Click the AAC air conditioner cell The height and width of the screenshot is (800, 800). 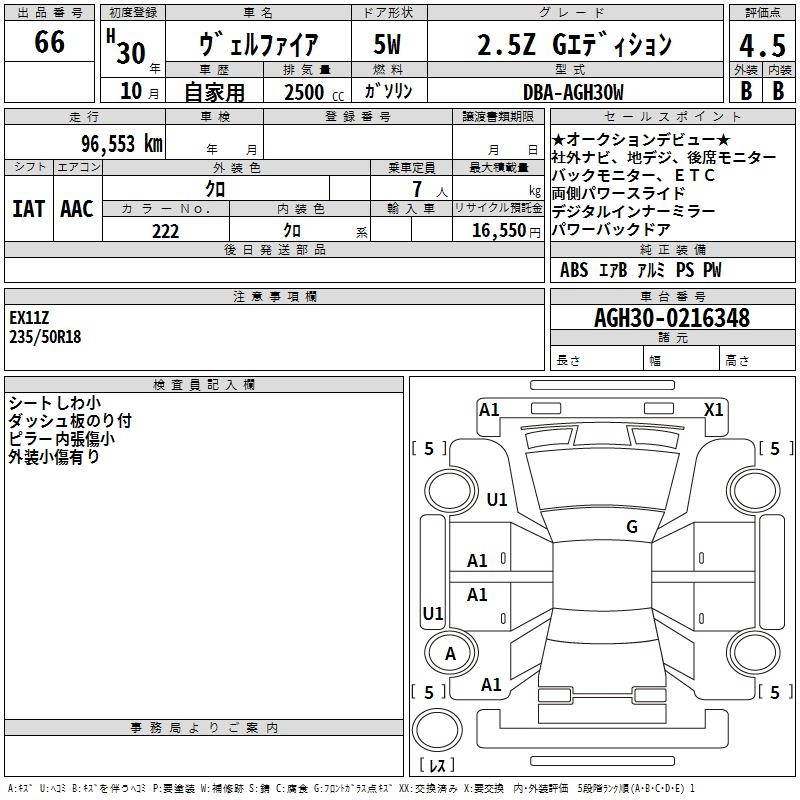[x=76, y=208]
